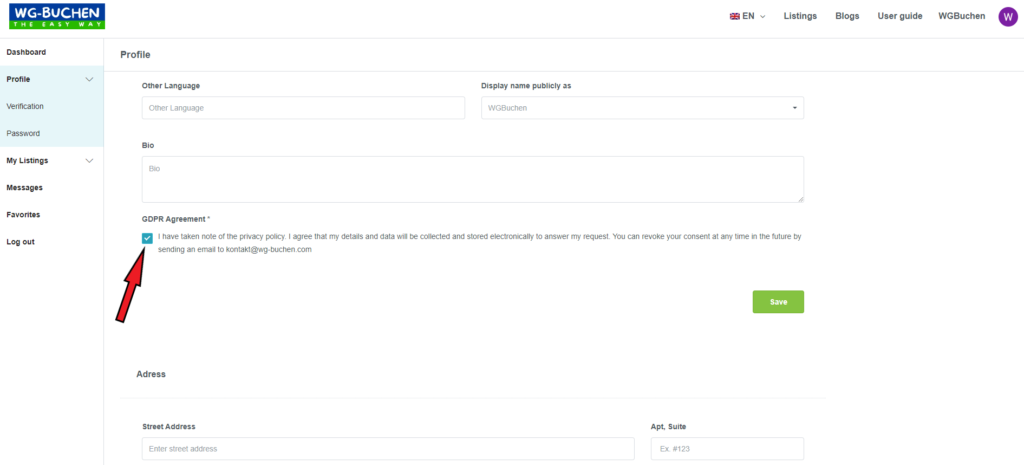This screenshot has height=465, width=1024.
Task: Click the UK flag language icon
Action: [x=735, y=16]
